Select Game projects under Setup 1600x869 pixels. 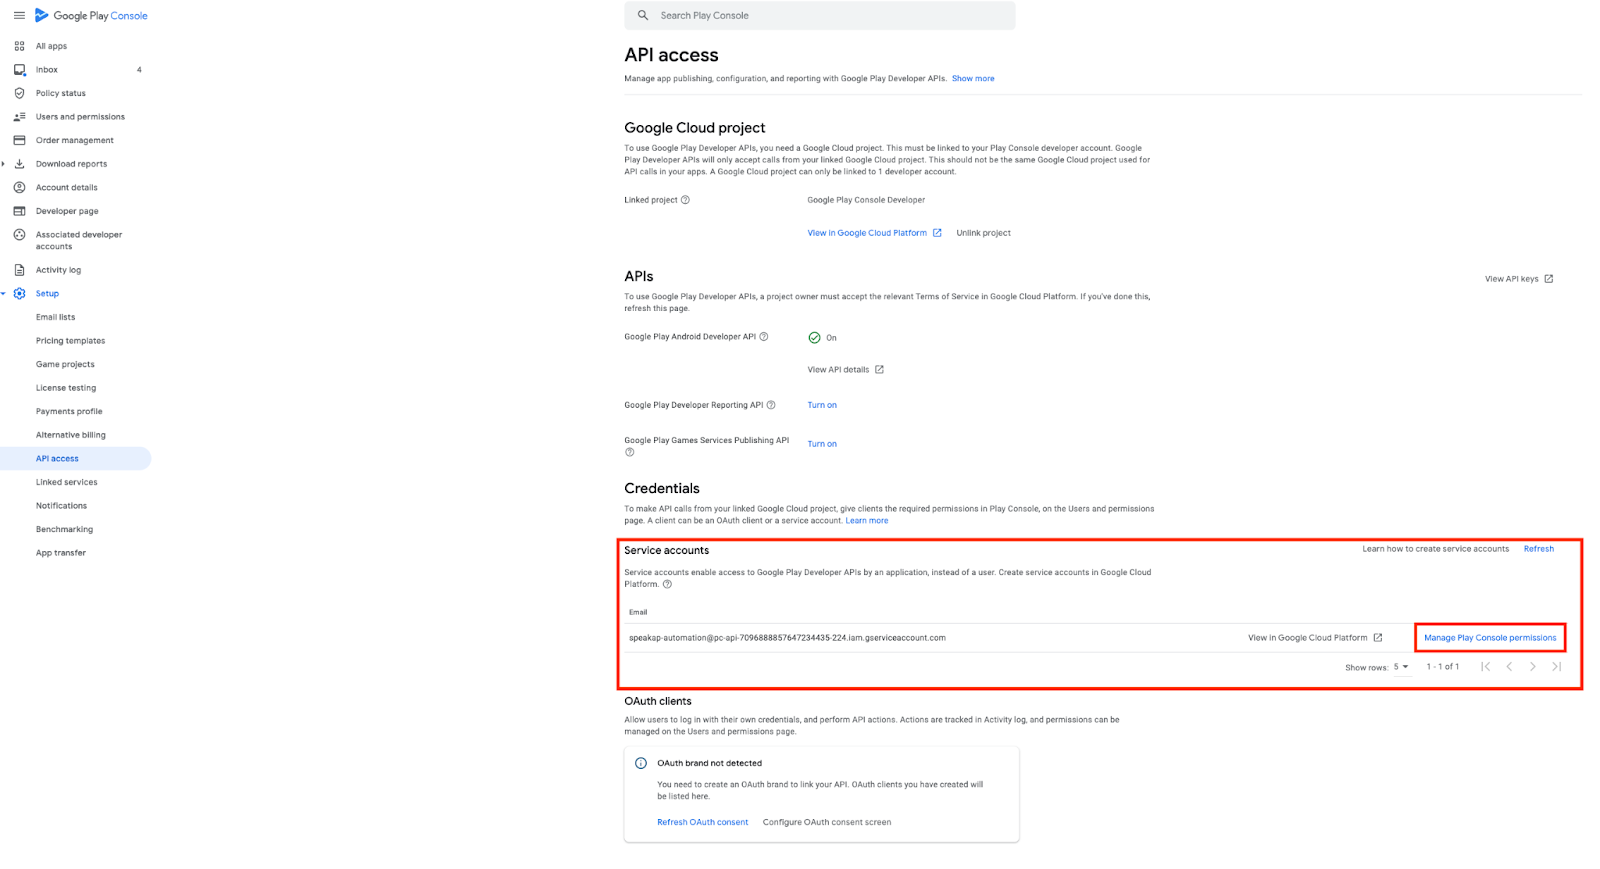click(x=65, y=364)
